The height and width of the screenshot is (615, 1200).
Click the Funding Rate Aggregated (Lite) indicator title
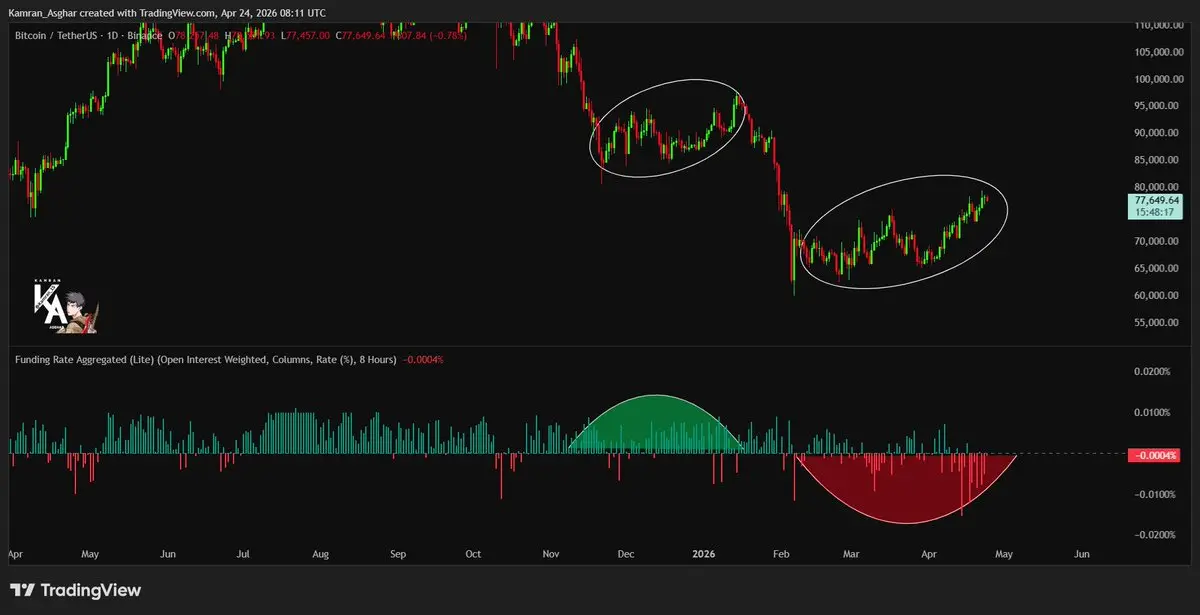(x=205, y=359)
